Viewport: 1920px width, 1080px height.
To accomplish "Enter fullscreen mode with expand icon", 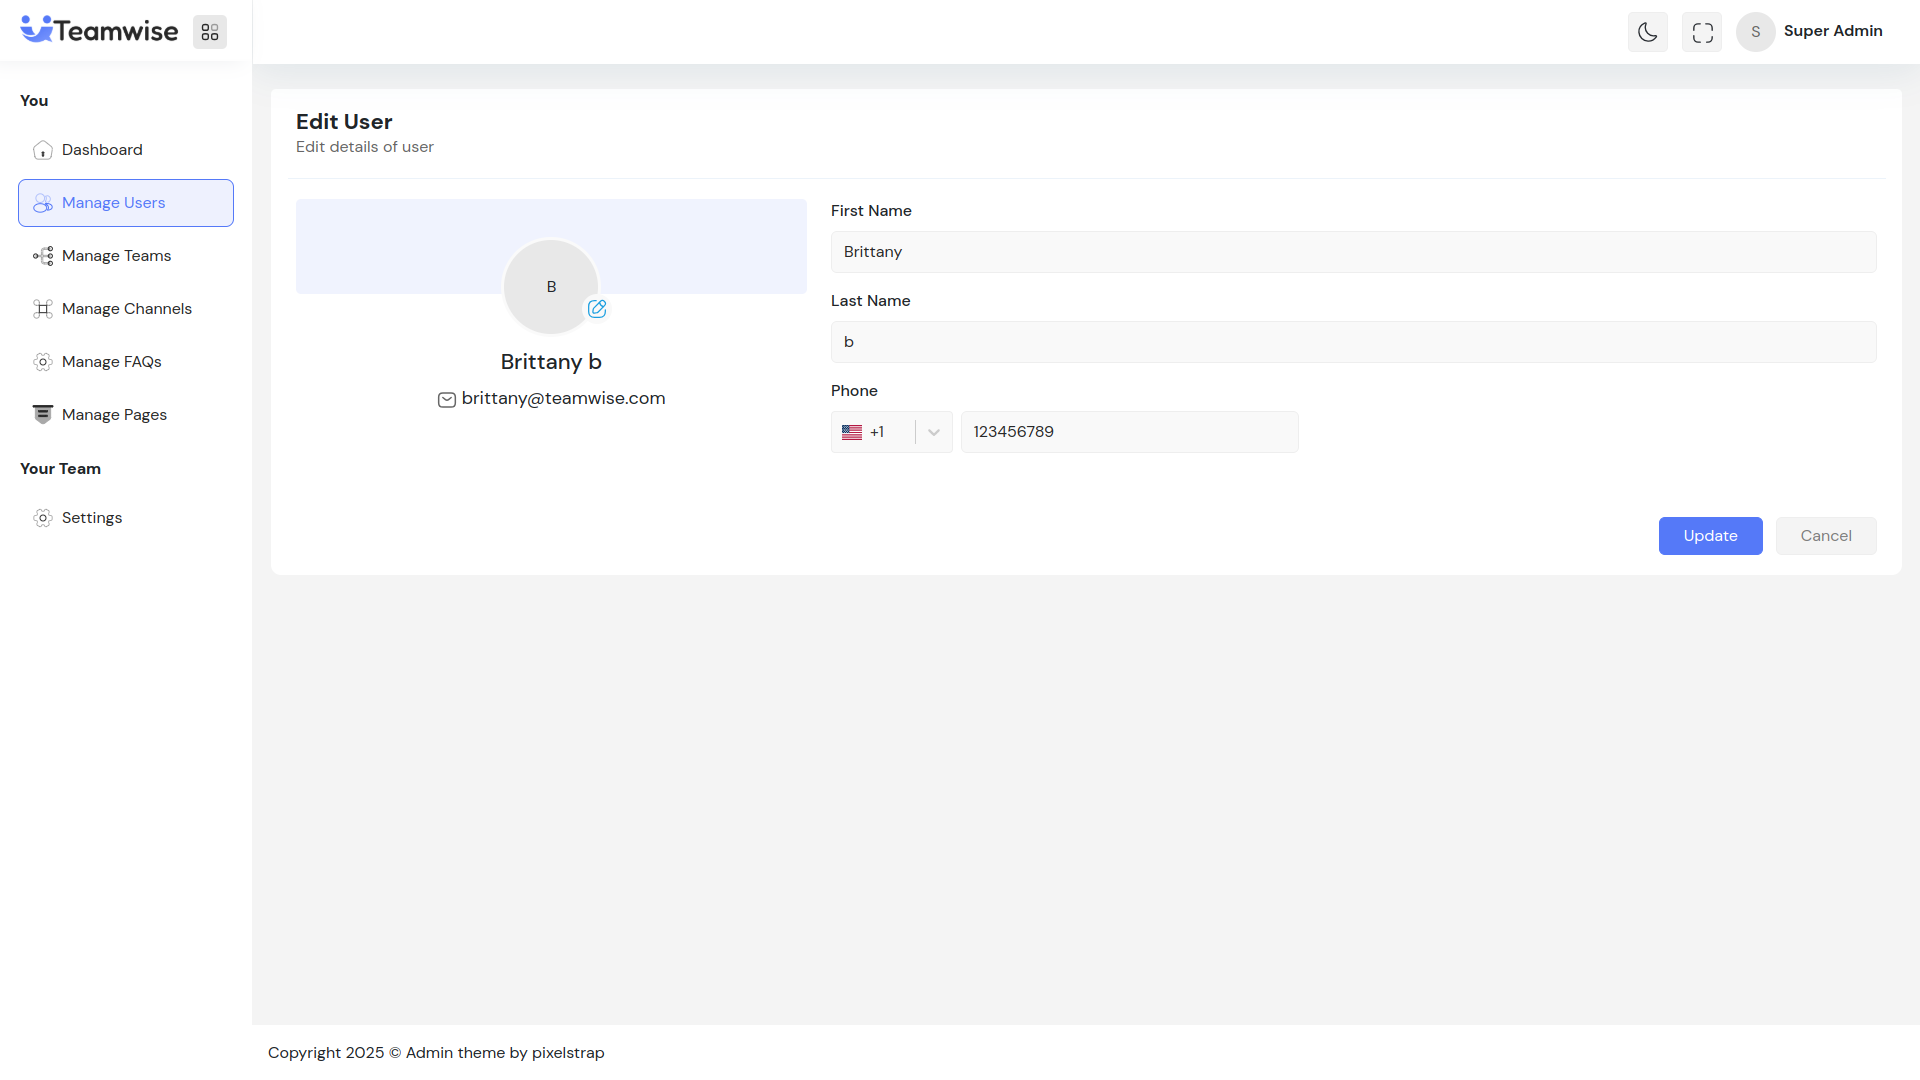I will 1702,32.
